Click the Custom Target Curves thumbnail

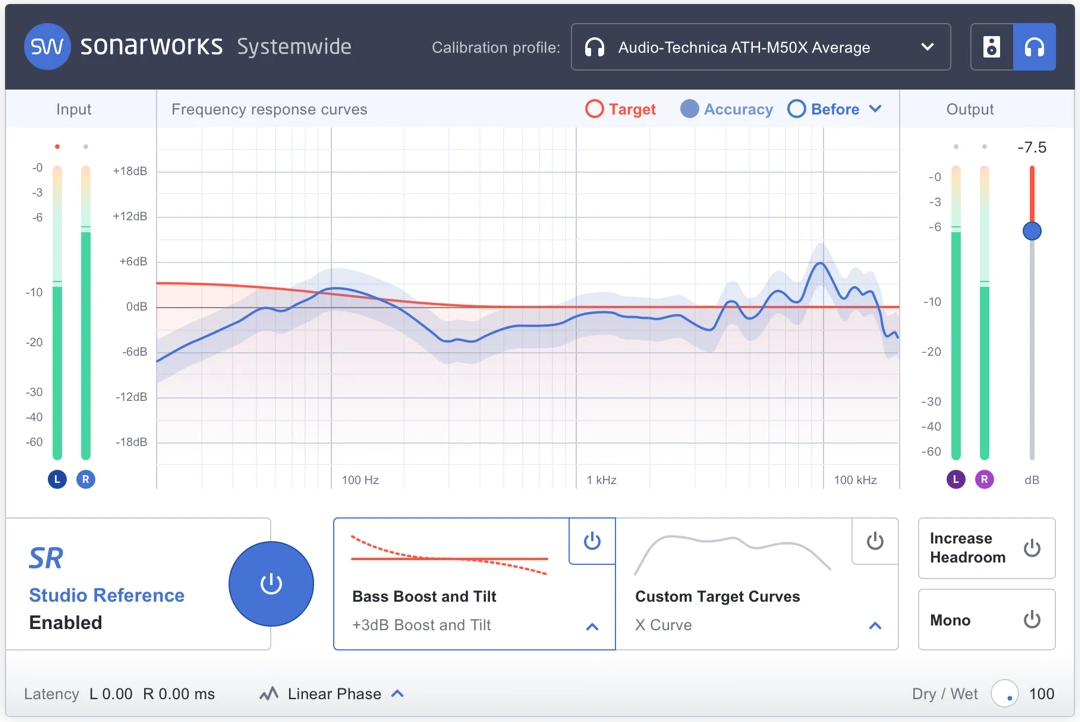[732, 555]
